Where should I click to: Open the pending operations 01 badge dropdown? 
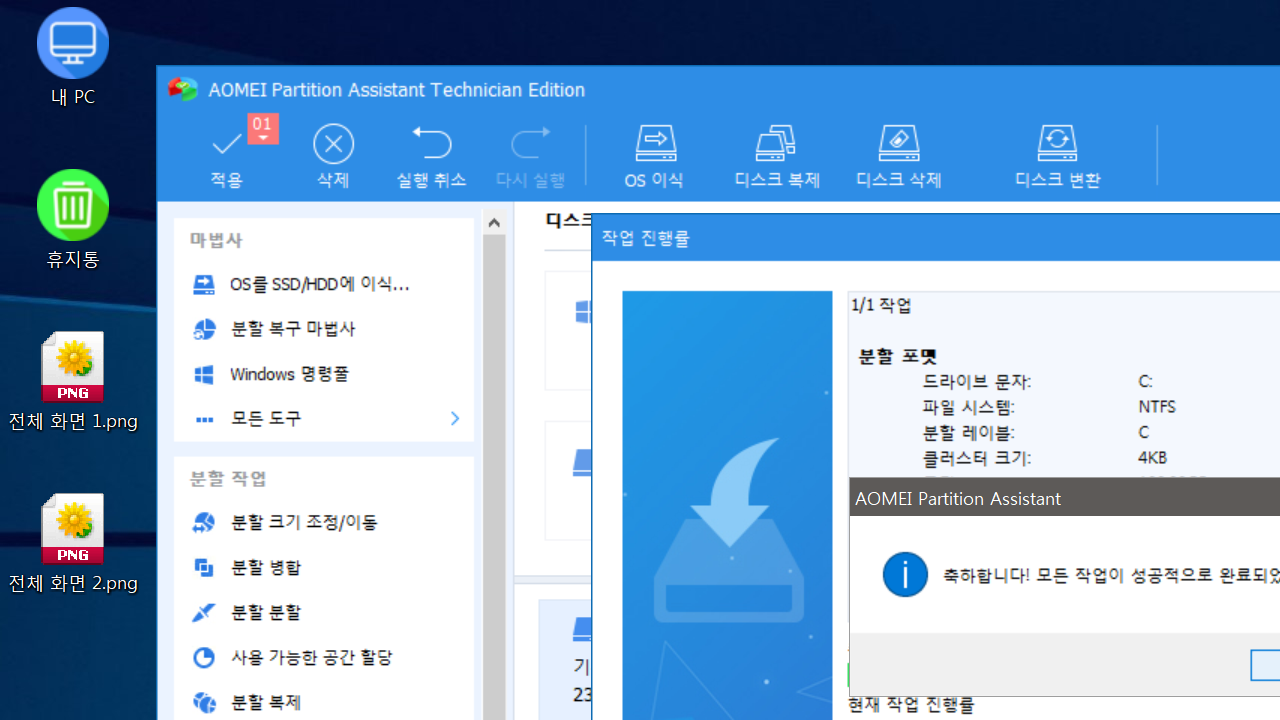point(262,129)
